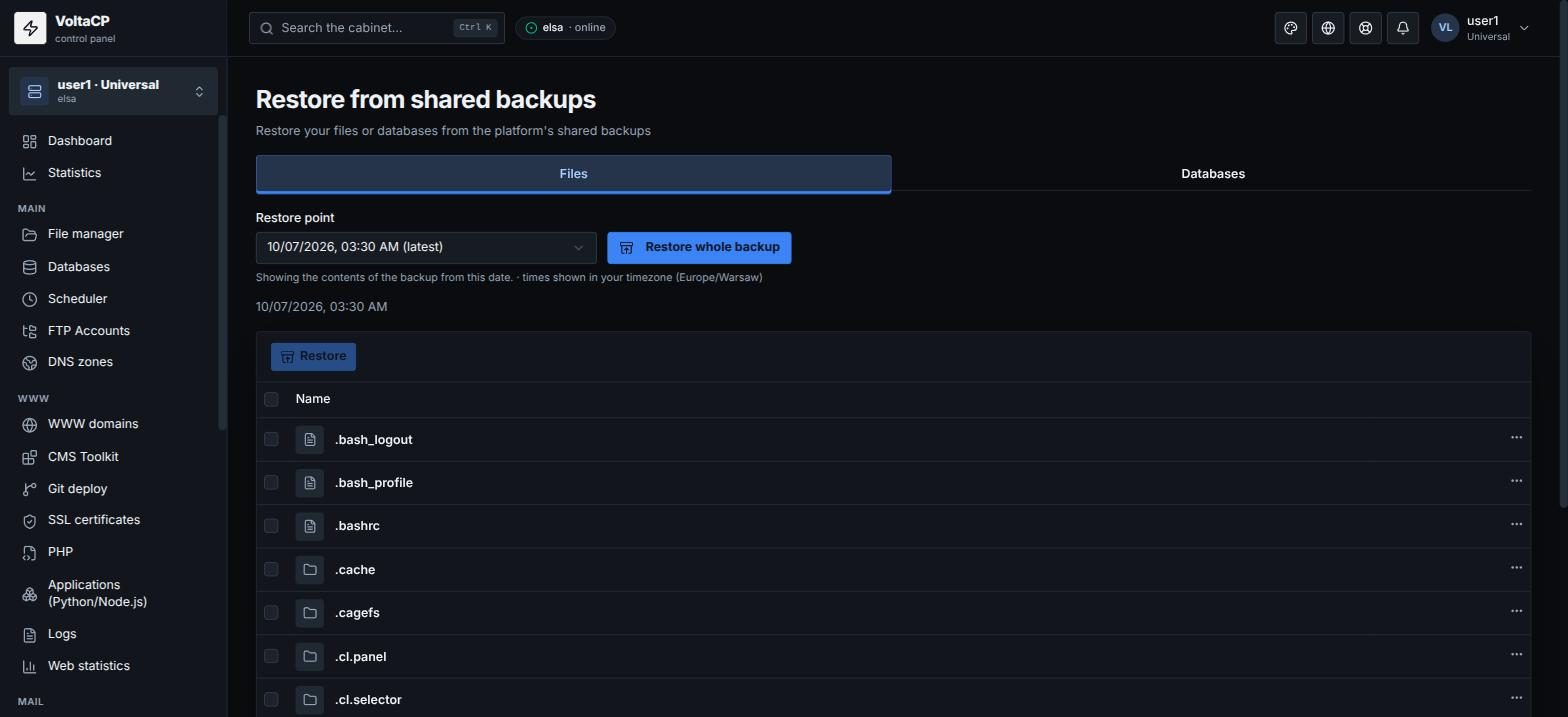Click the CMS Toolkit icon

click(30, 457)
